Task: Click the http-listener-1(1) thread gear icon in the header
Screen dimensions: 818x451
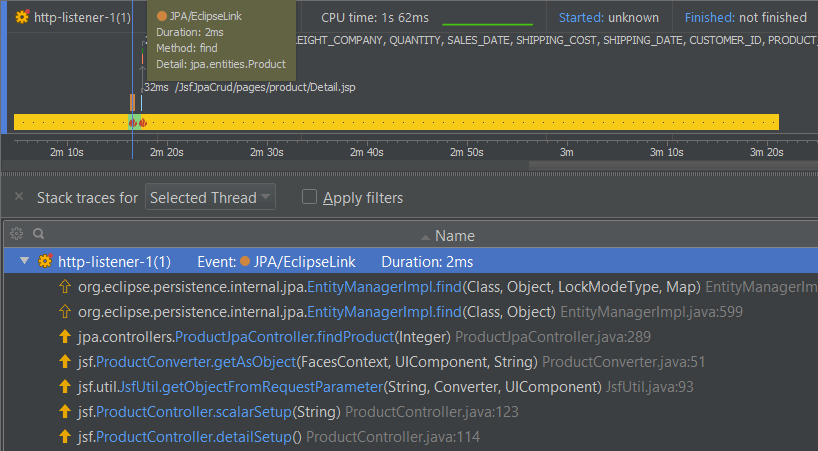Action: (22, 17)
